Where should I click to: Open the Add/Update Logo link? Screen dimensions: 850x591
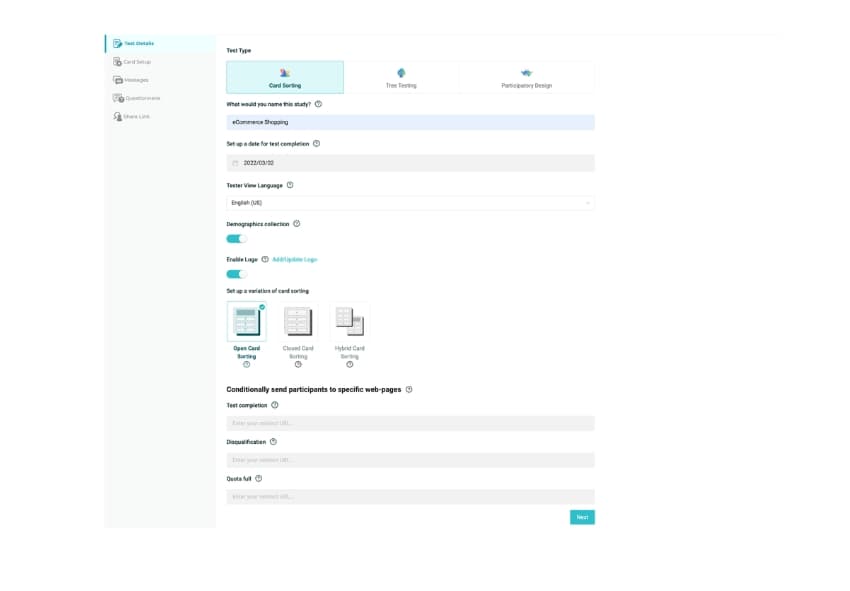[295, 258]
